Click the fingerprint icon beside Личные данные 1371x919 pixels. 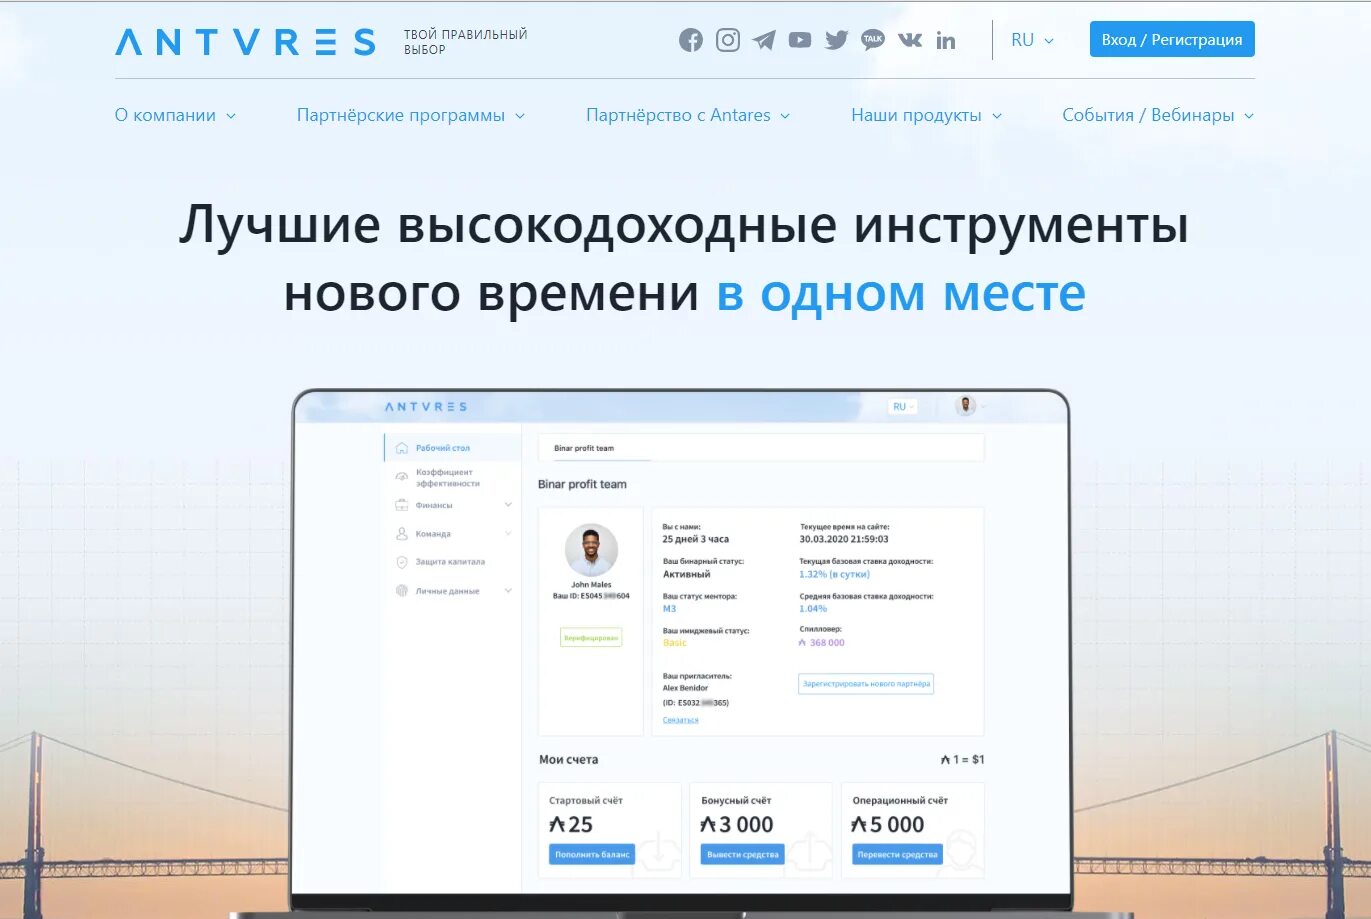tap(402, 591)
